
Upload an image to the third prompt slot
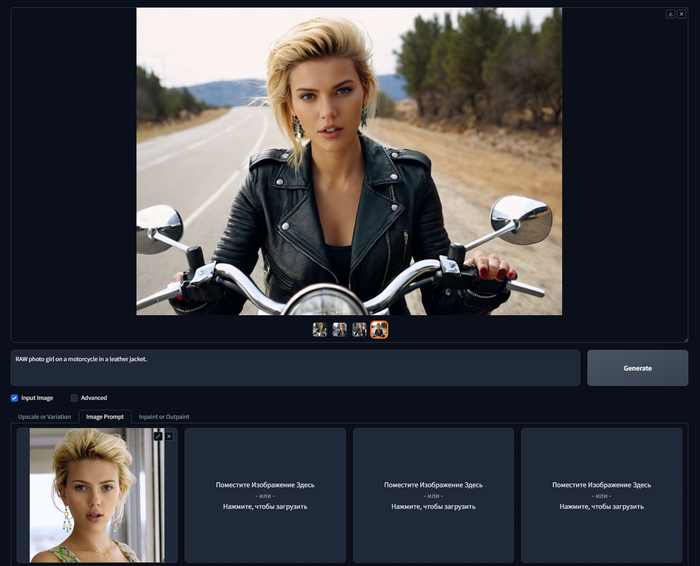click(433, 495)
